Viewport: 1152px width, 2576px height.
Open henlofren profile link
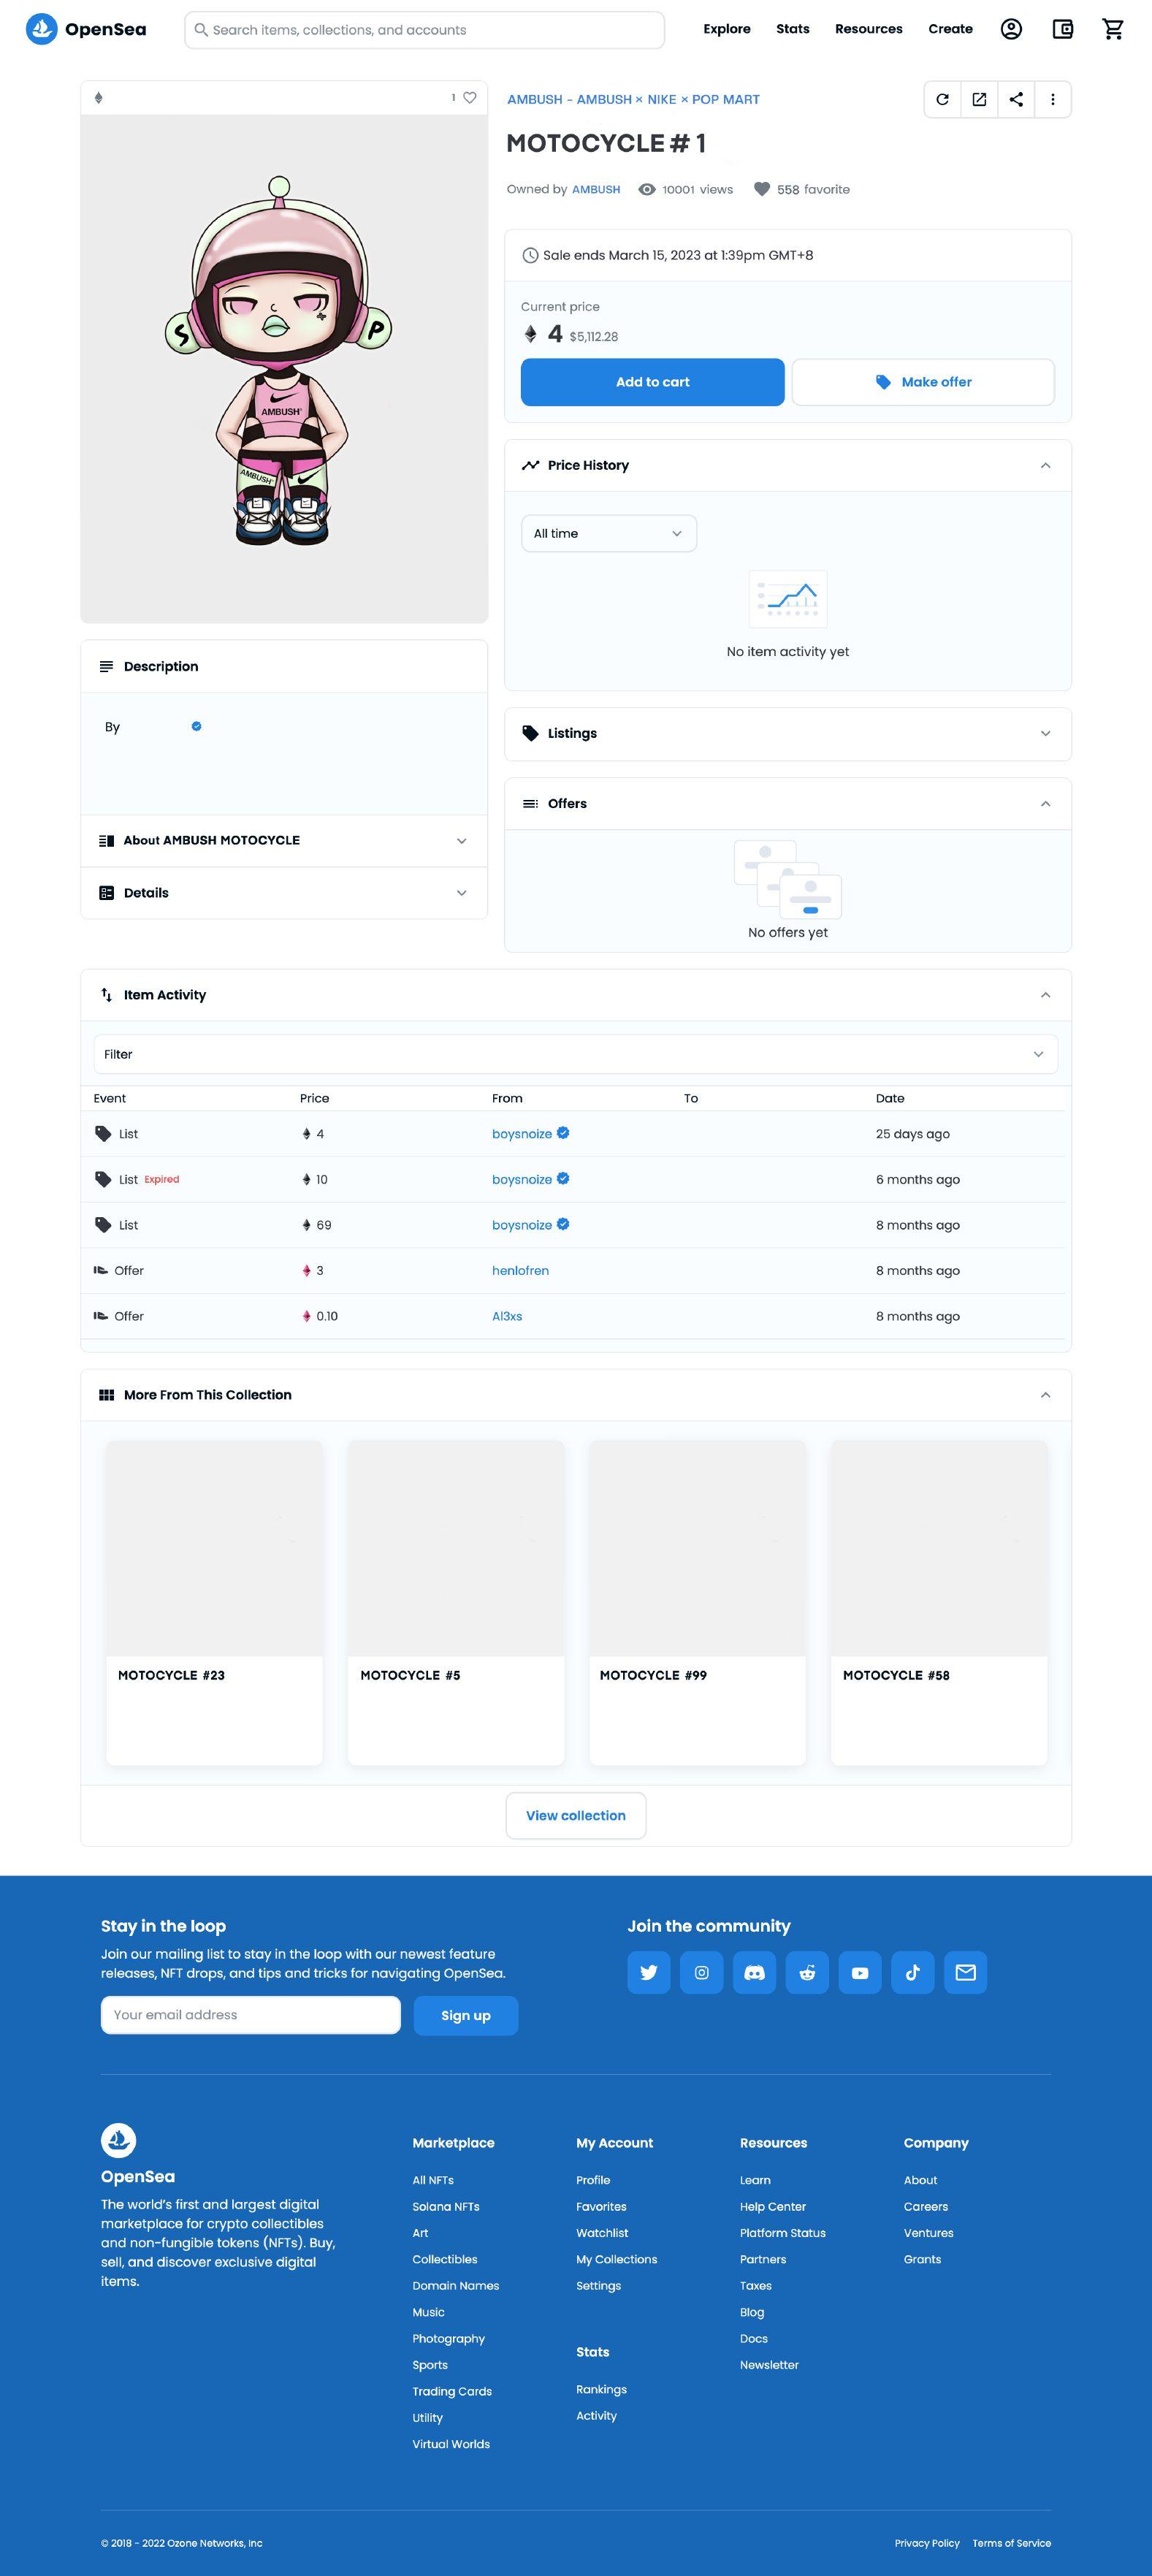point(520,1270)
